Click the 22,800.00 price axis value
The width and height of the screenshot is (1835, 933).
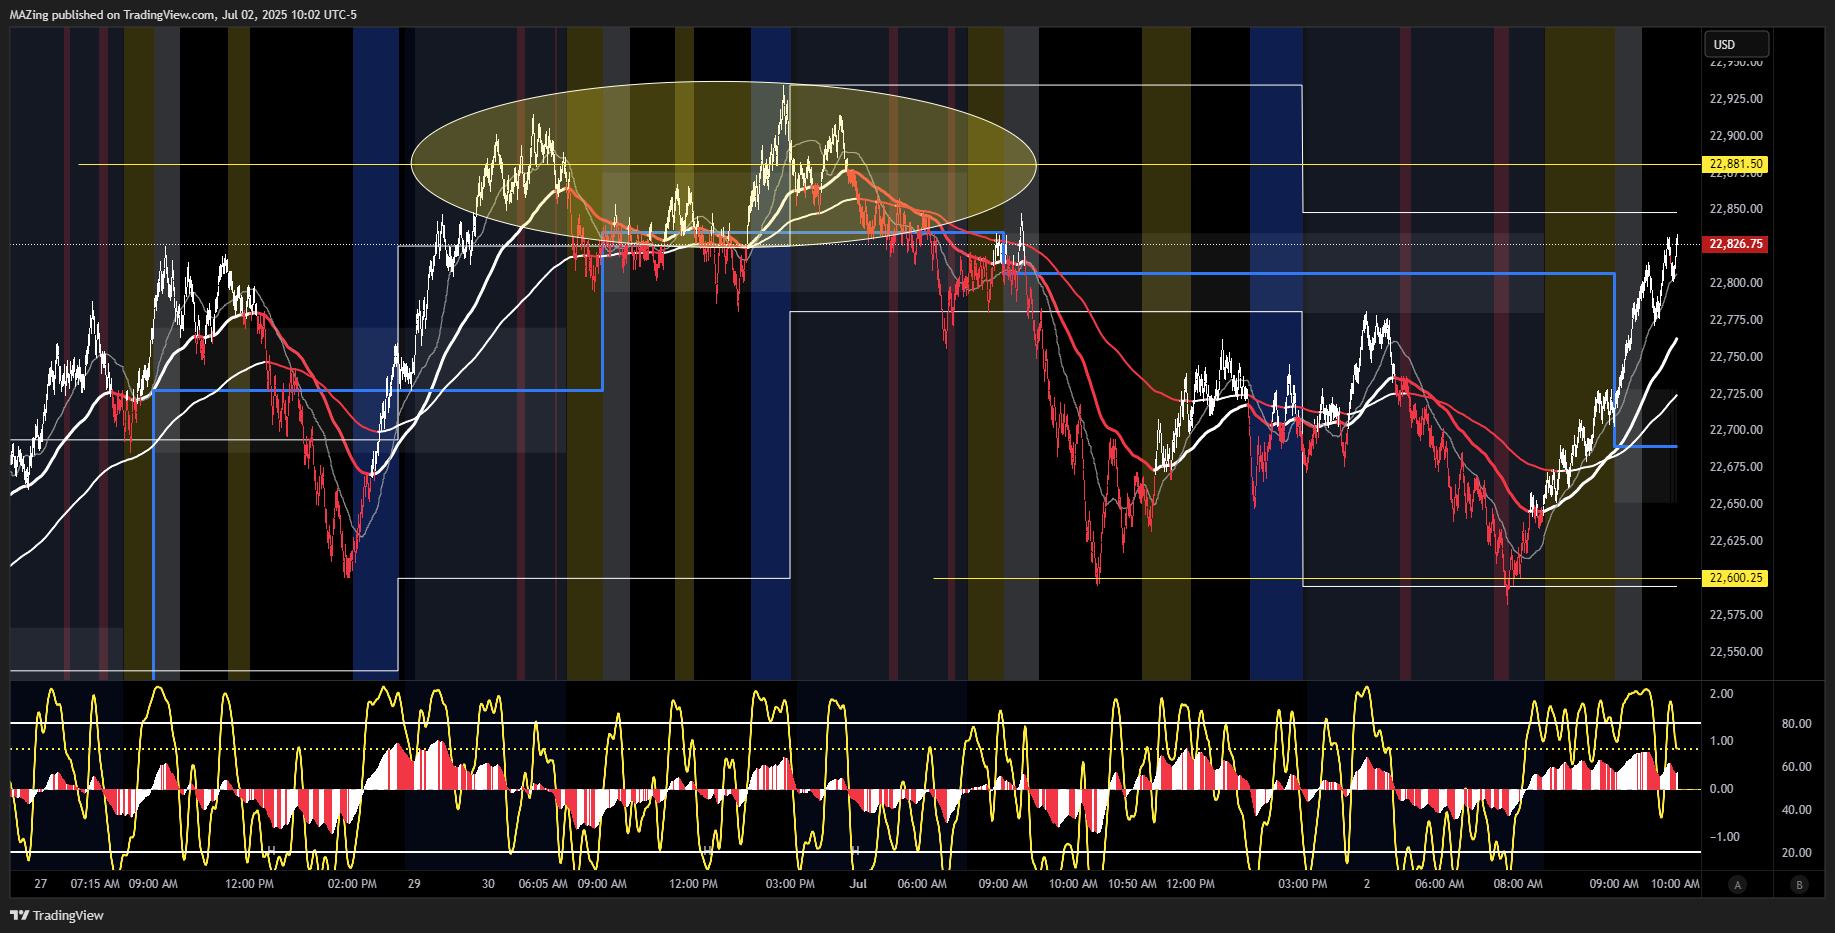pyautogui.click(x=1736, y=283)
